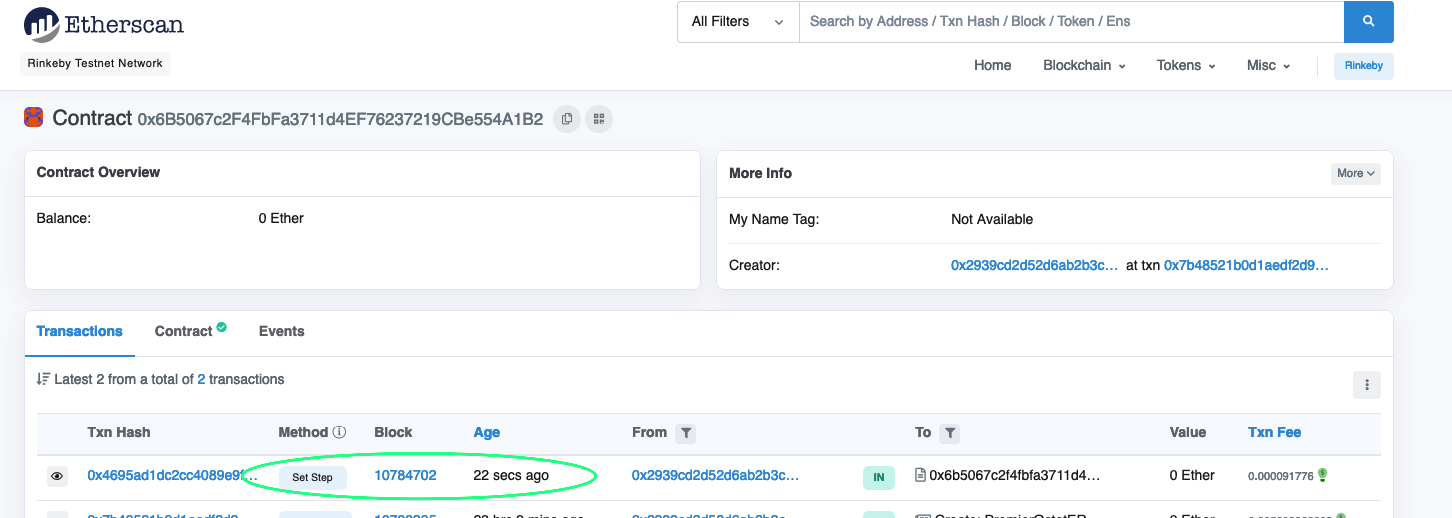Expand the Blockchain menu

tap(1084, 65)
